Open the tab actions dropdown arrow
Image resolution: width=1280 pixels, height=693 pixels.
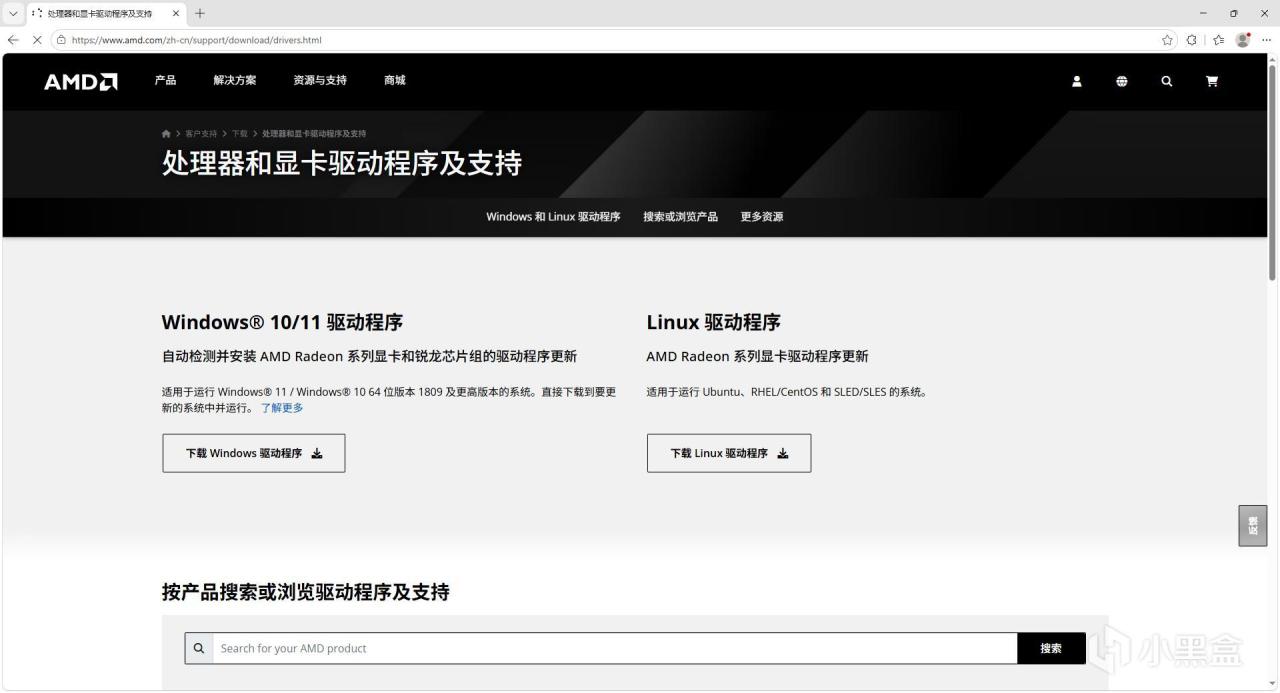click(x=13, y=13)
